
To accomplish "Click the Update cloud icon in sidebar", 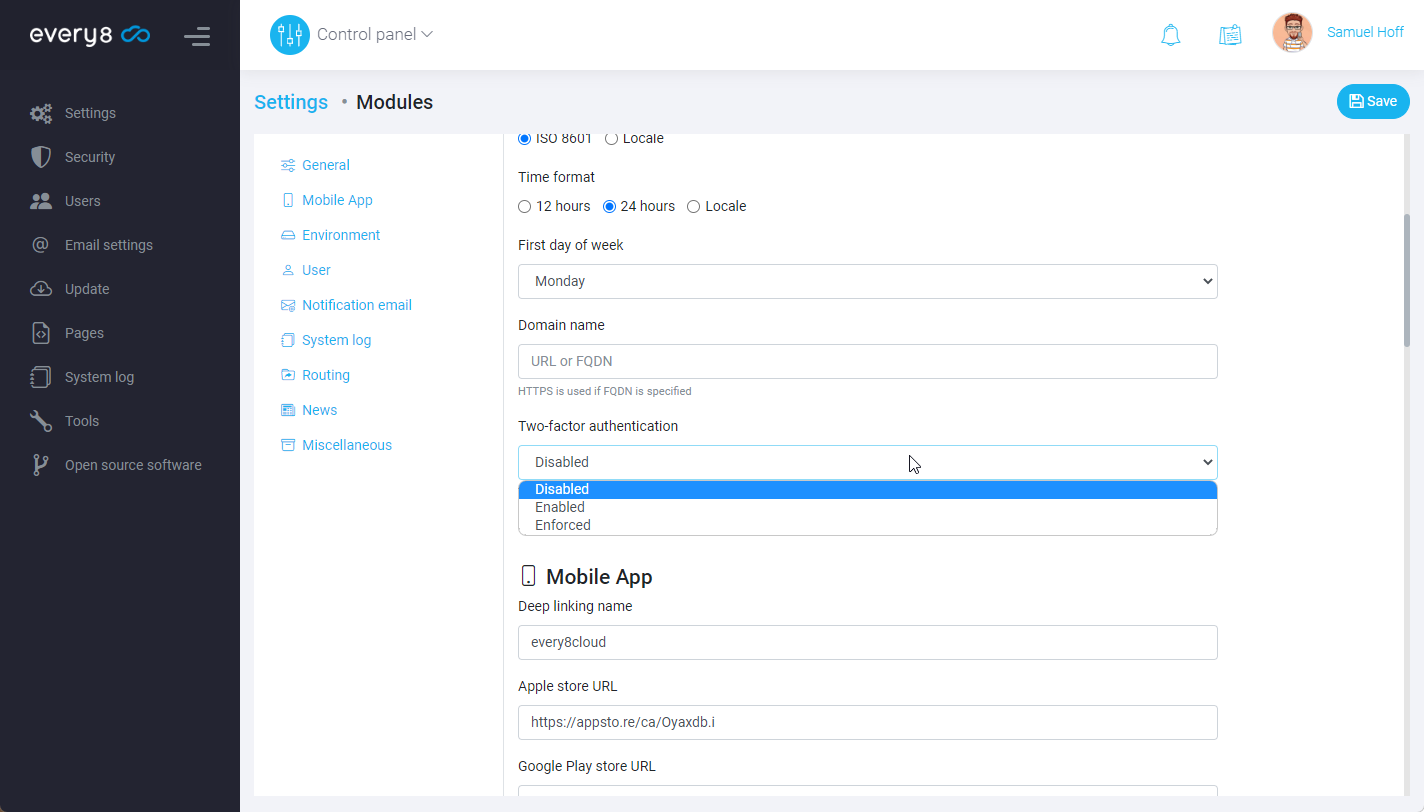I will pyautogui.click(x=41, y=289).
